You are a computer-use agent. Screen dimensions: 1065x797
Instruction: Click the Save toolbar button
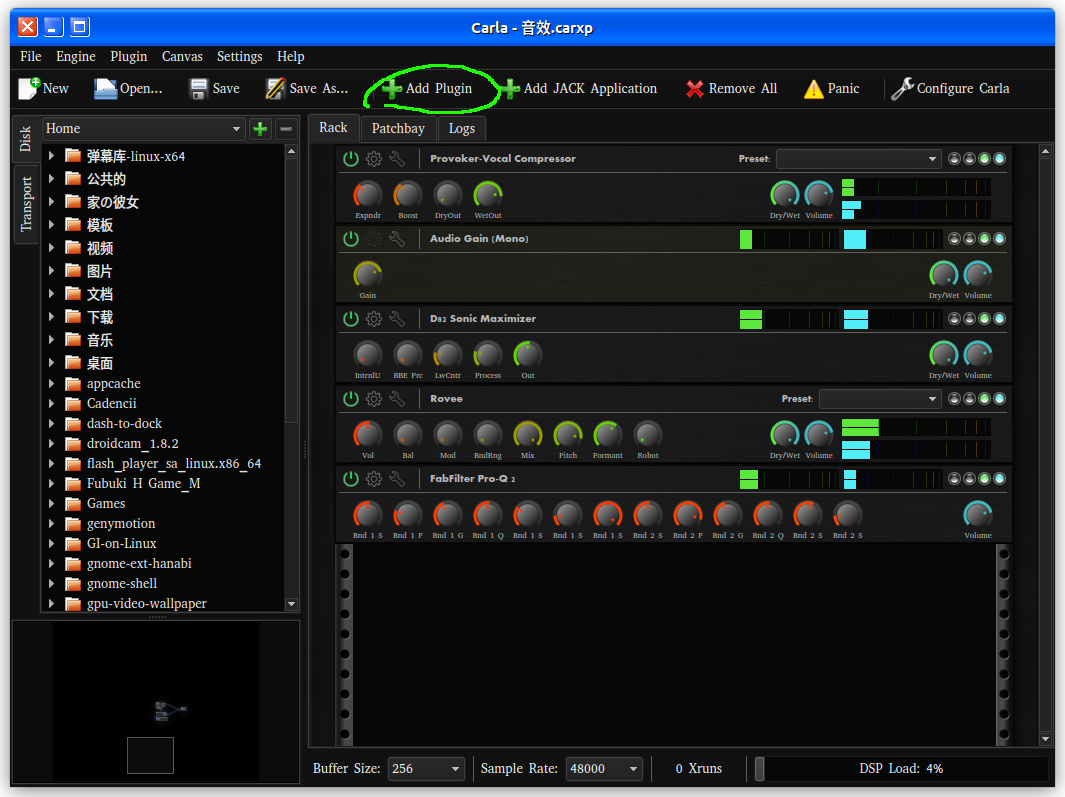pos(215,88)
